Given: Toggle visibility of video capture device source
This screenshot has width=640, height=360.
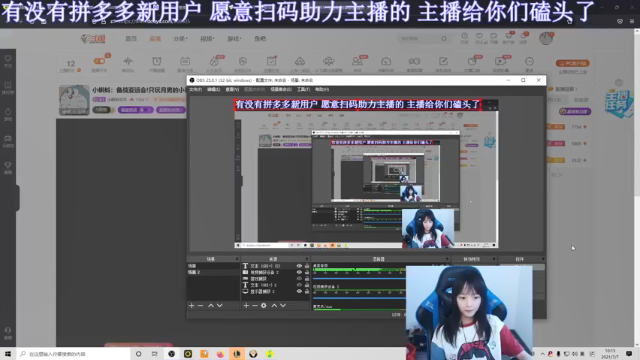Looking at the screenshot, I should coord(299,272).
